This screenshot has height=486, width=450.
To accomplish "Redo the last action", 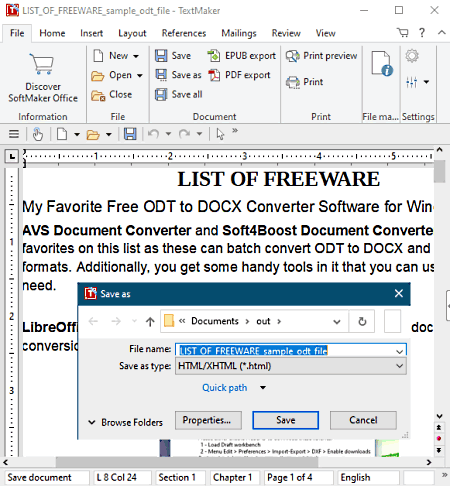I will pyautogui.click(x=184, y=134).
